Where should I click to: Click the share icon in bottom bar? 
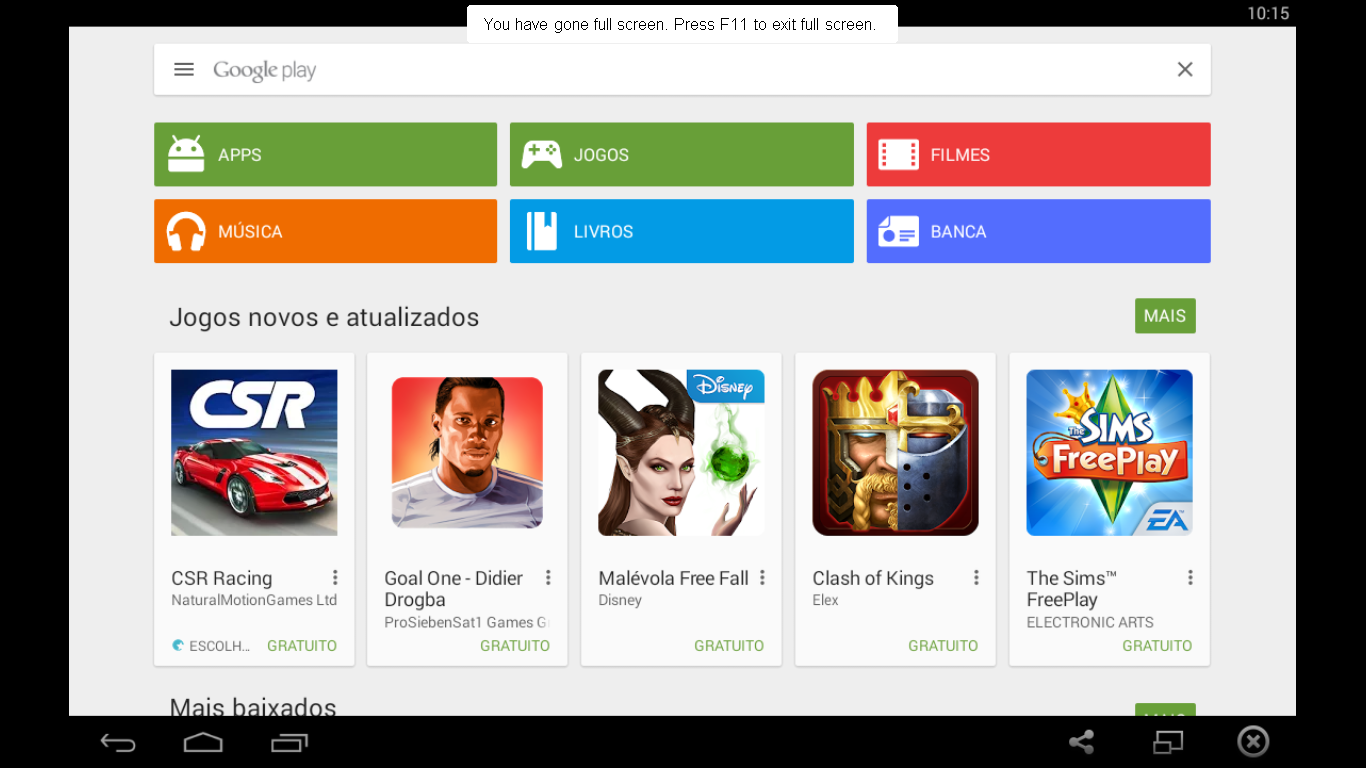point(1081,742)
